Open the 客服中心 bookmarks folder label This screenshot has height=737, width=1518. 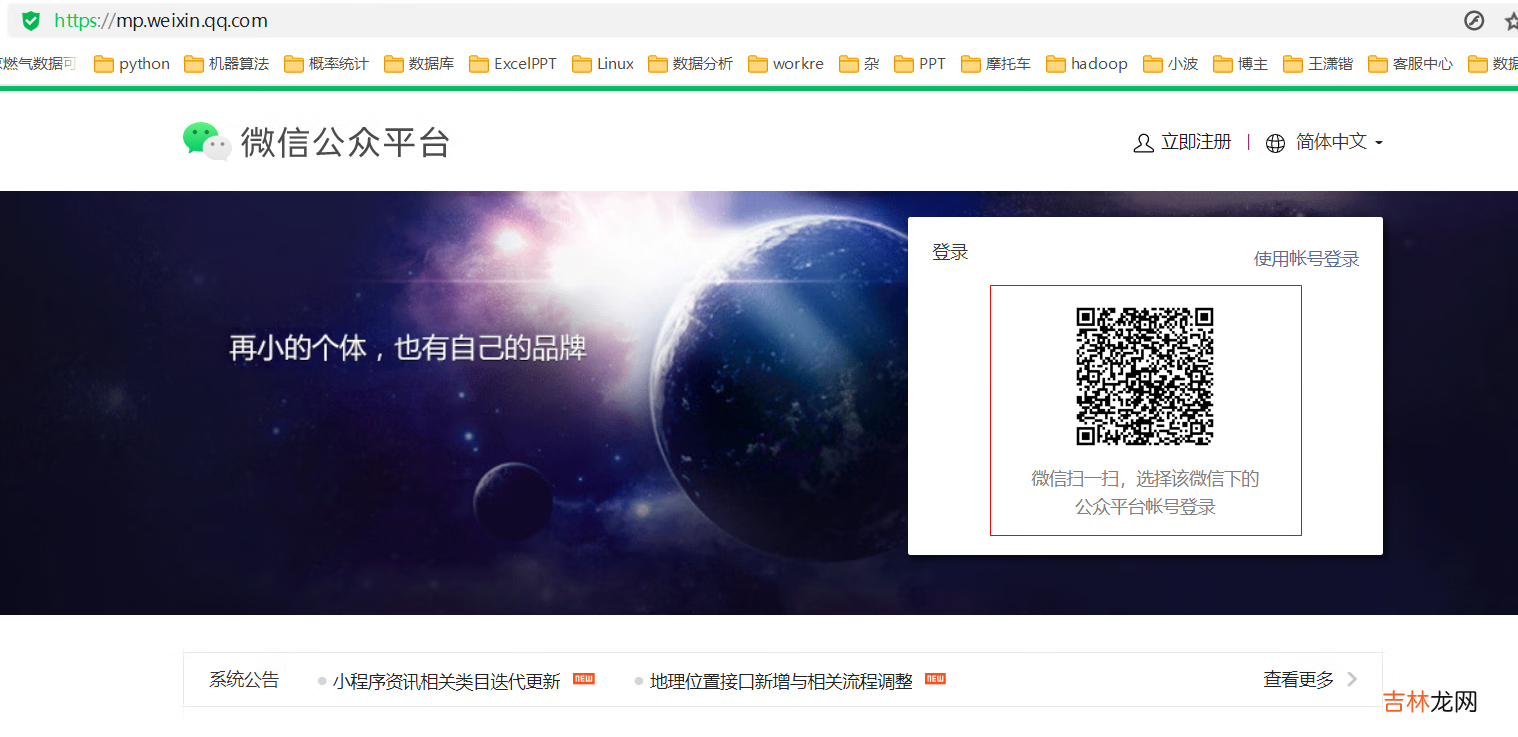tap(1423, 64)
